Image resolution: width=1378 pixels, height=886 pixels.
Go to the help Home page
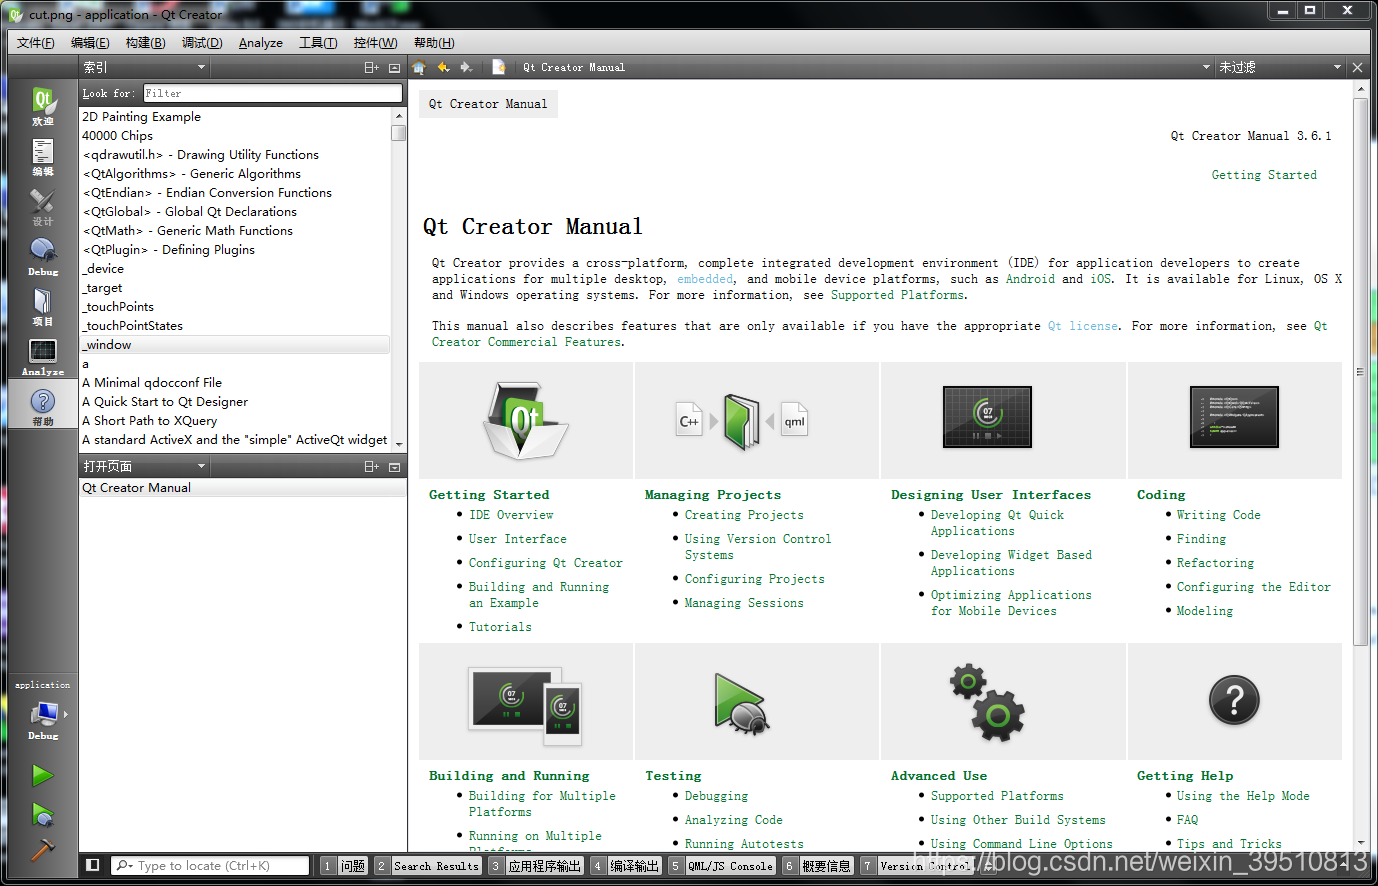click(x=419, y=67)
